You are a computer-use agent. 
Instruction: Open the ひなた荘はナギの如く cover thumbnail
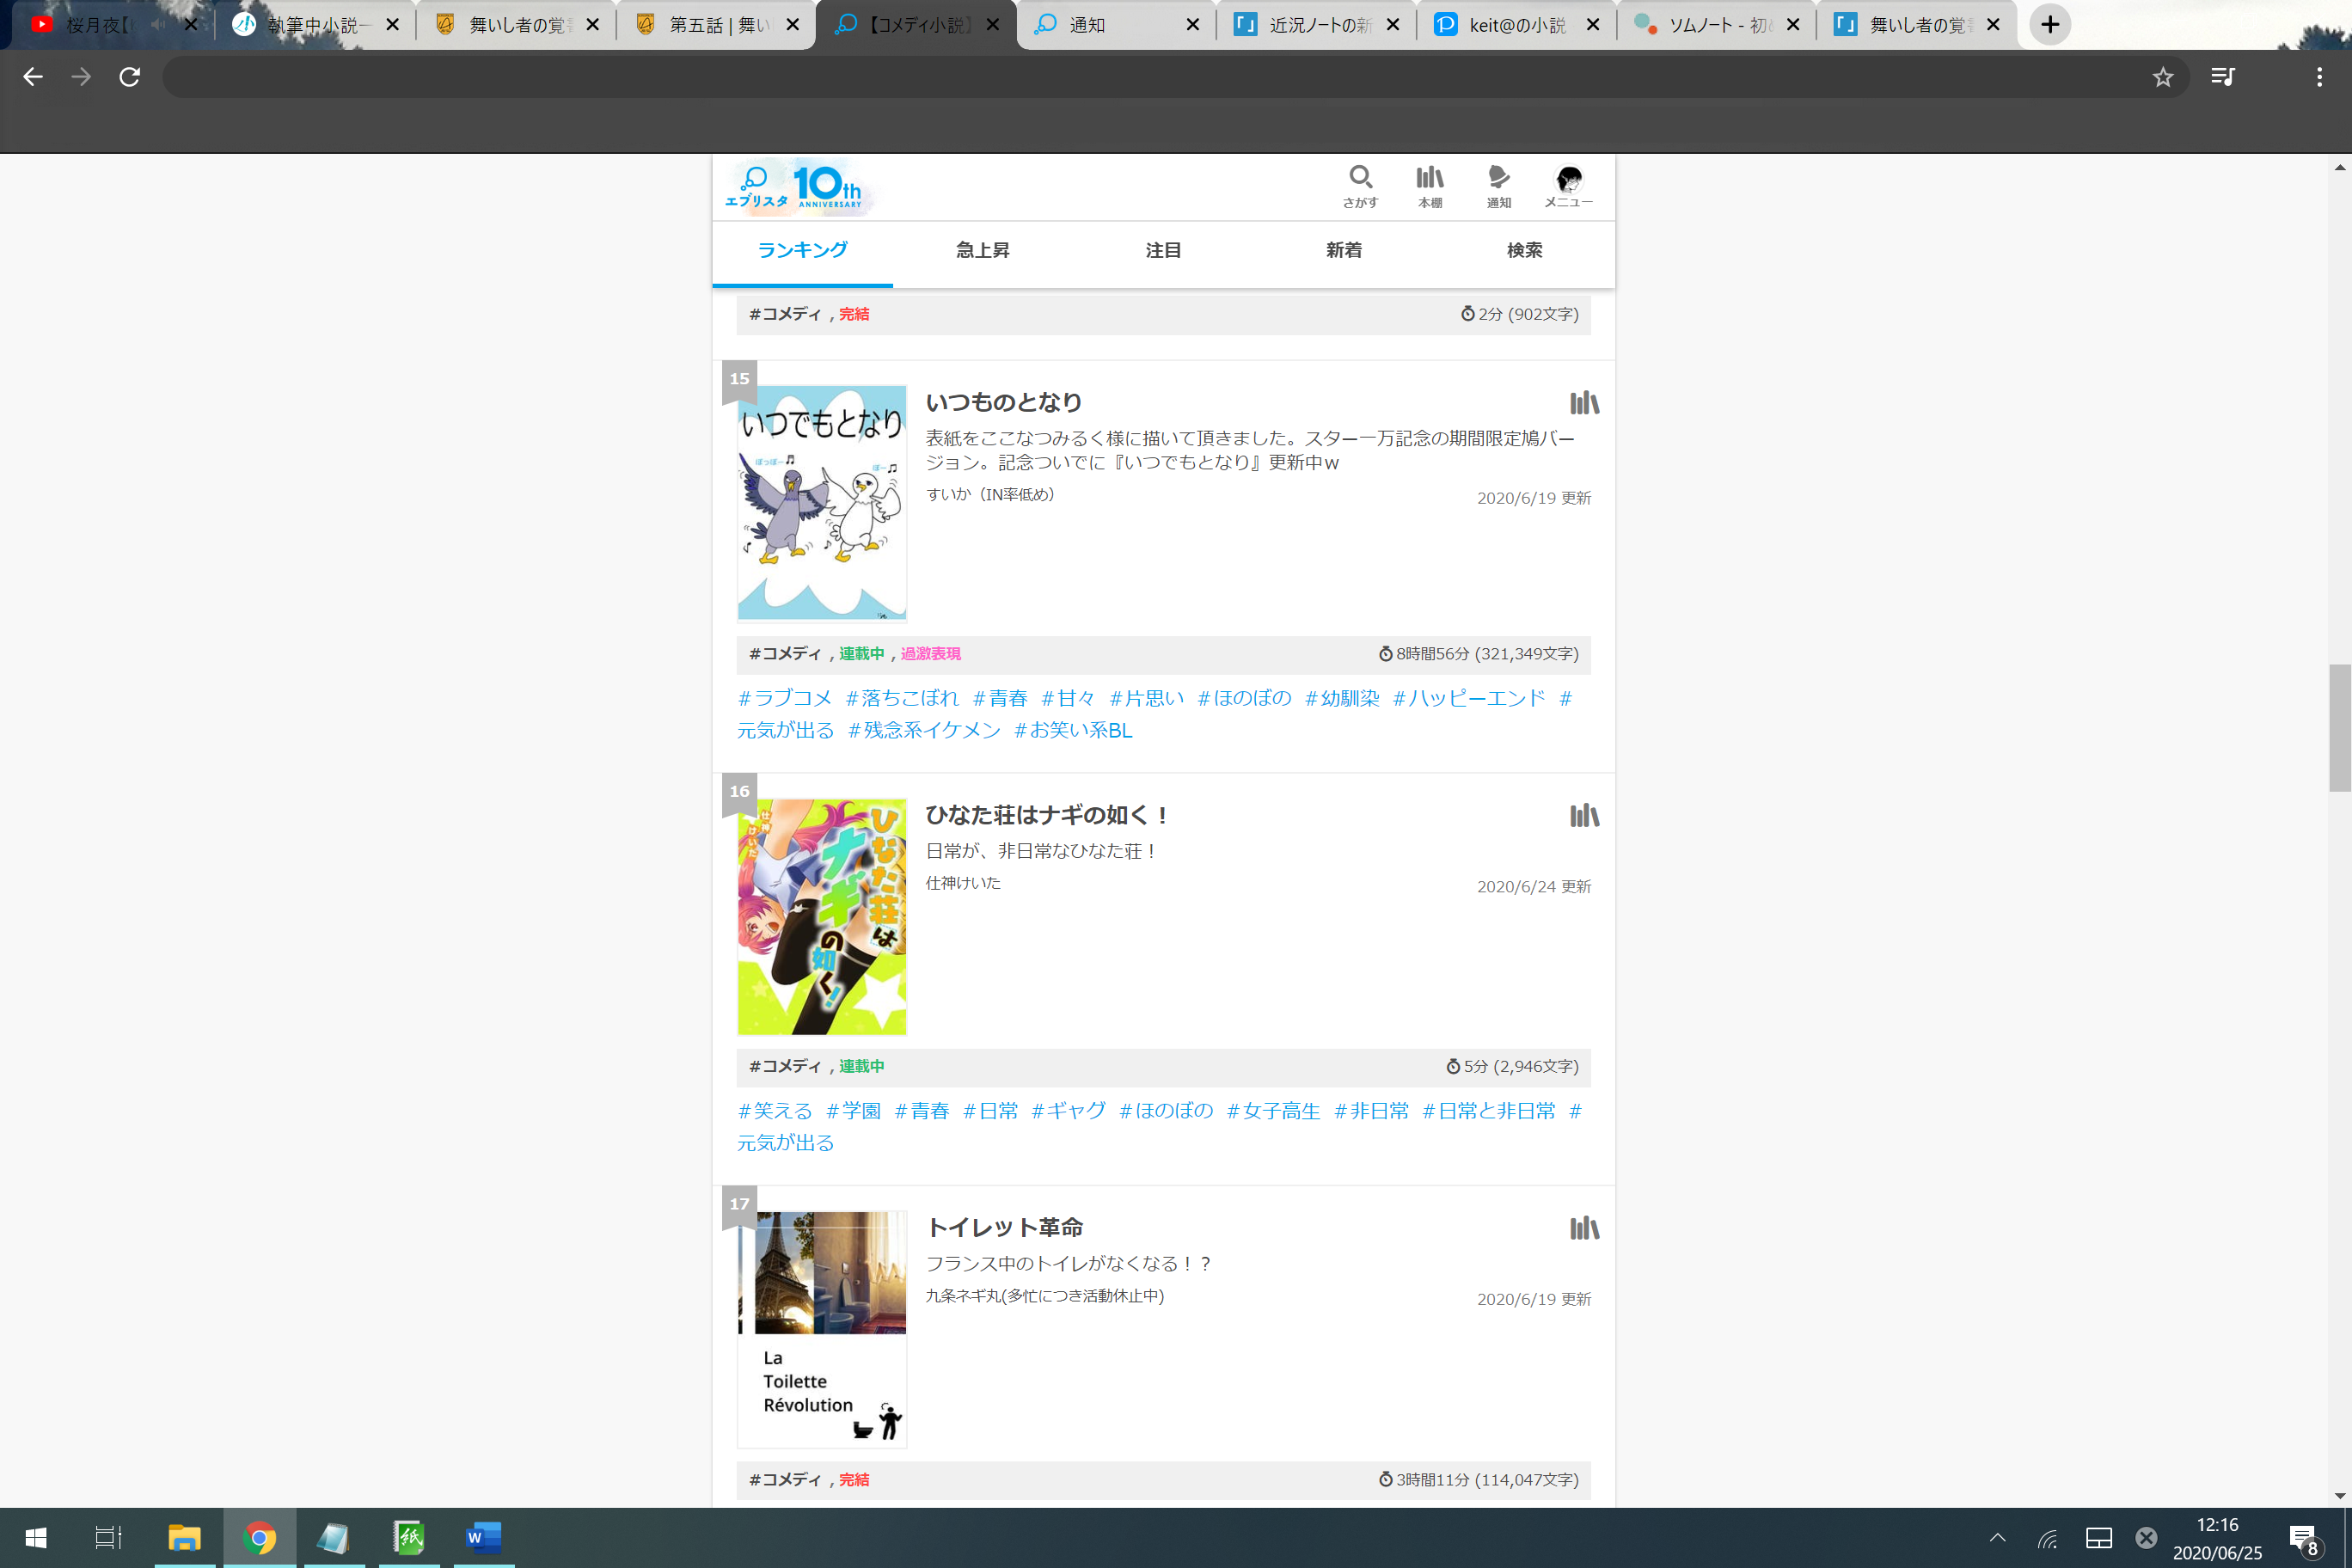coord(821,916)
